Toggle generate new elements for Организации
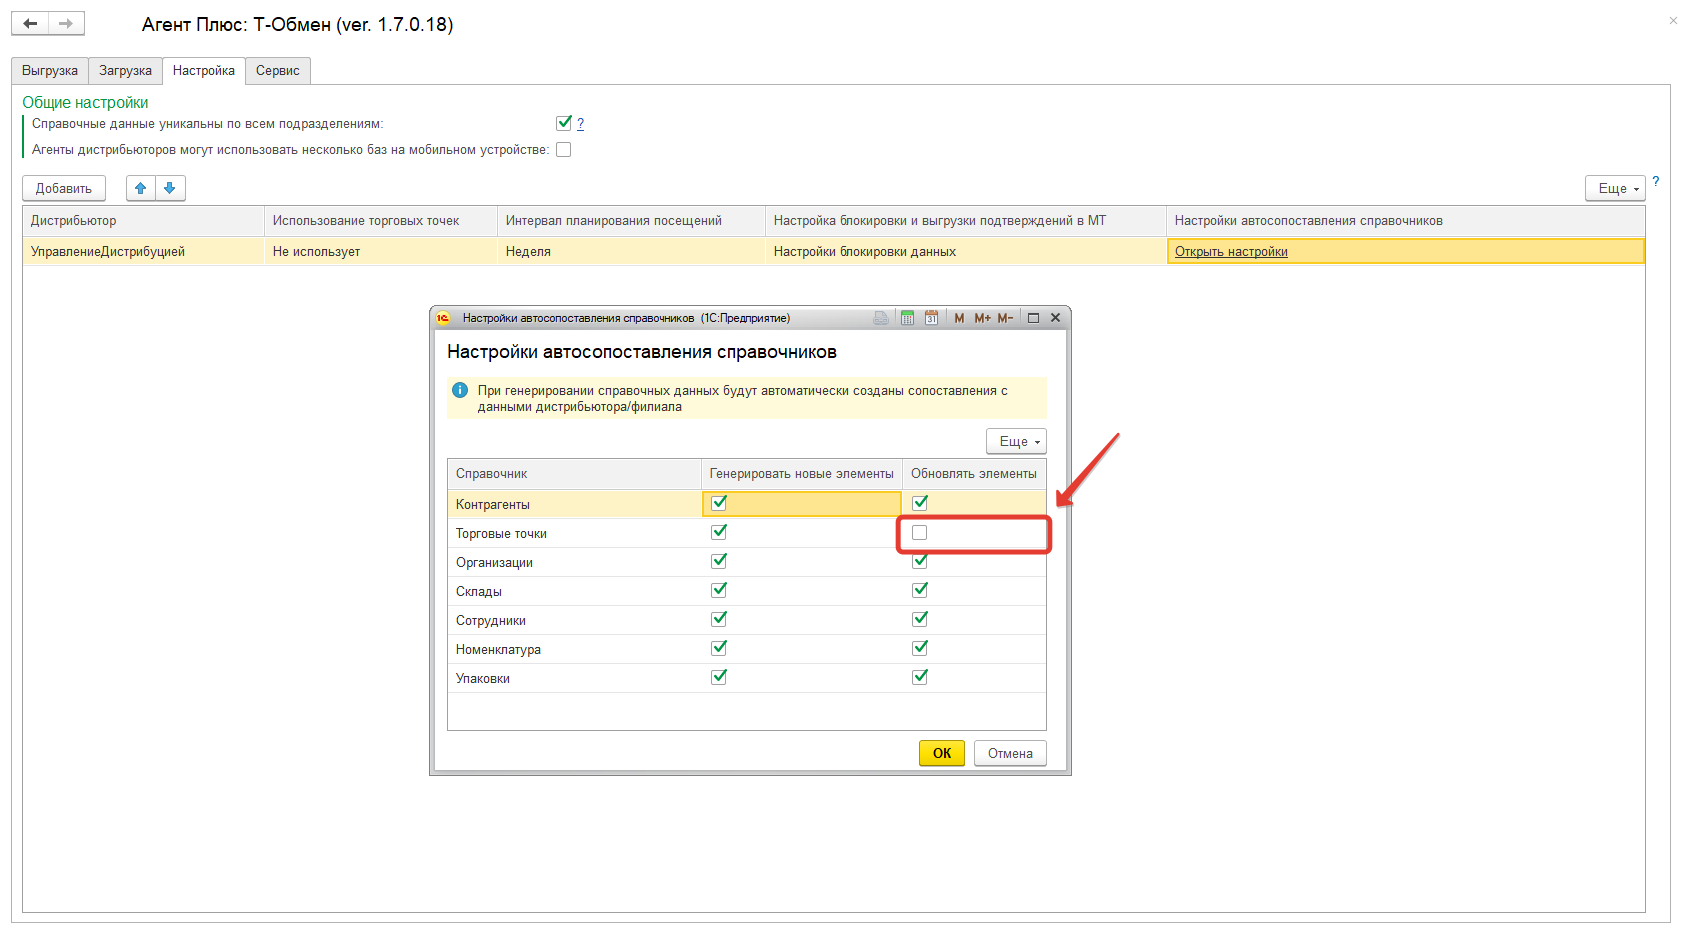The width and height of the screenshot is (1686, 925). [x=719, y=561]
